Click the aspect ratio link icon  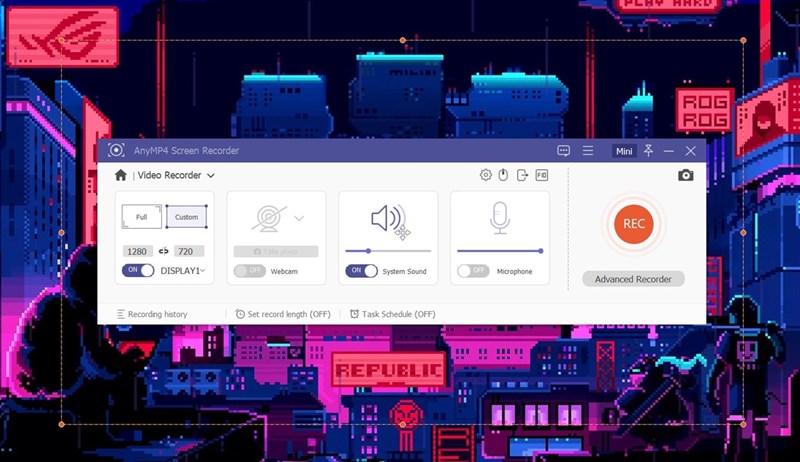163,251
